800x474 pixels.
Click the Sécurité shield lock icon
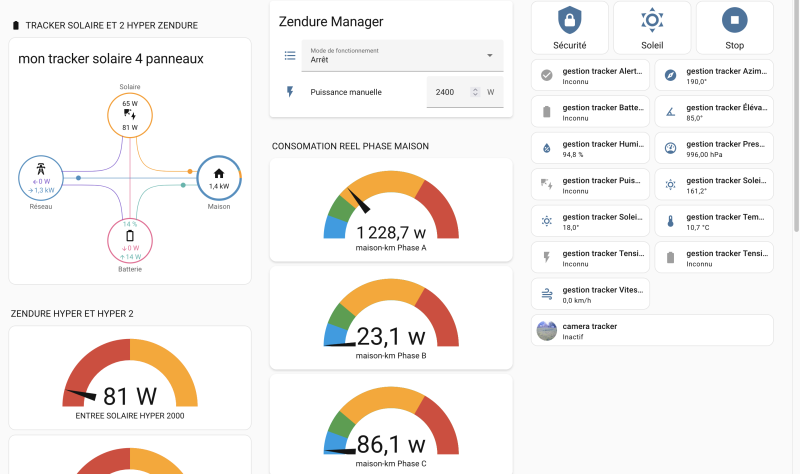pyautogui.click(x=569, y=20)
